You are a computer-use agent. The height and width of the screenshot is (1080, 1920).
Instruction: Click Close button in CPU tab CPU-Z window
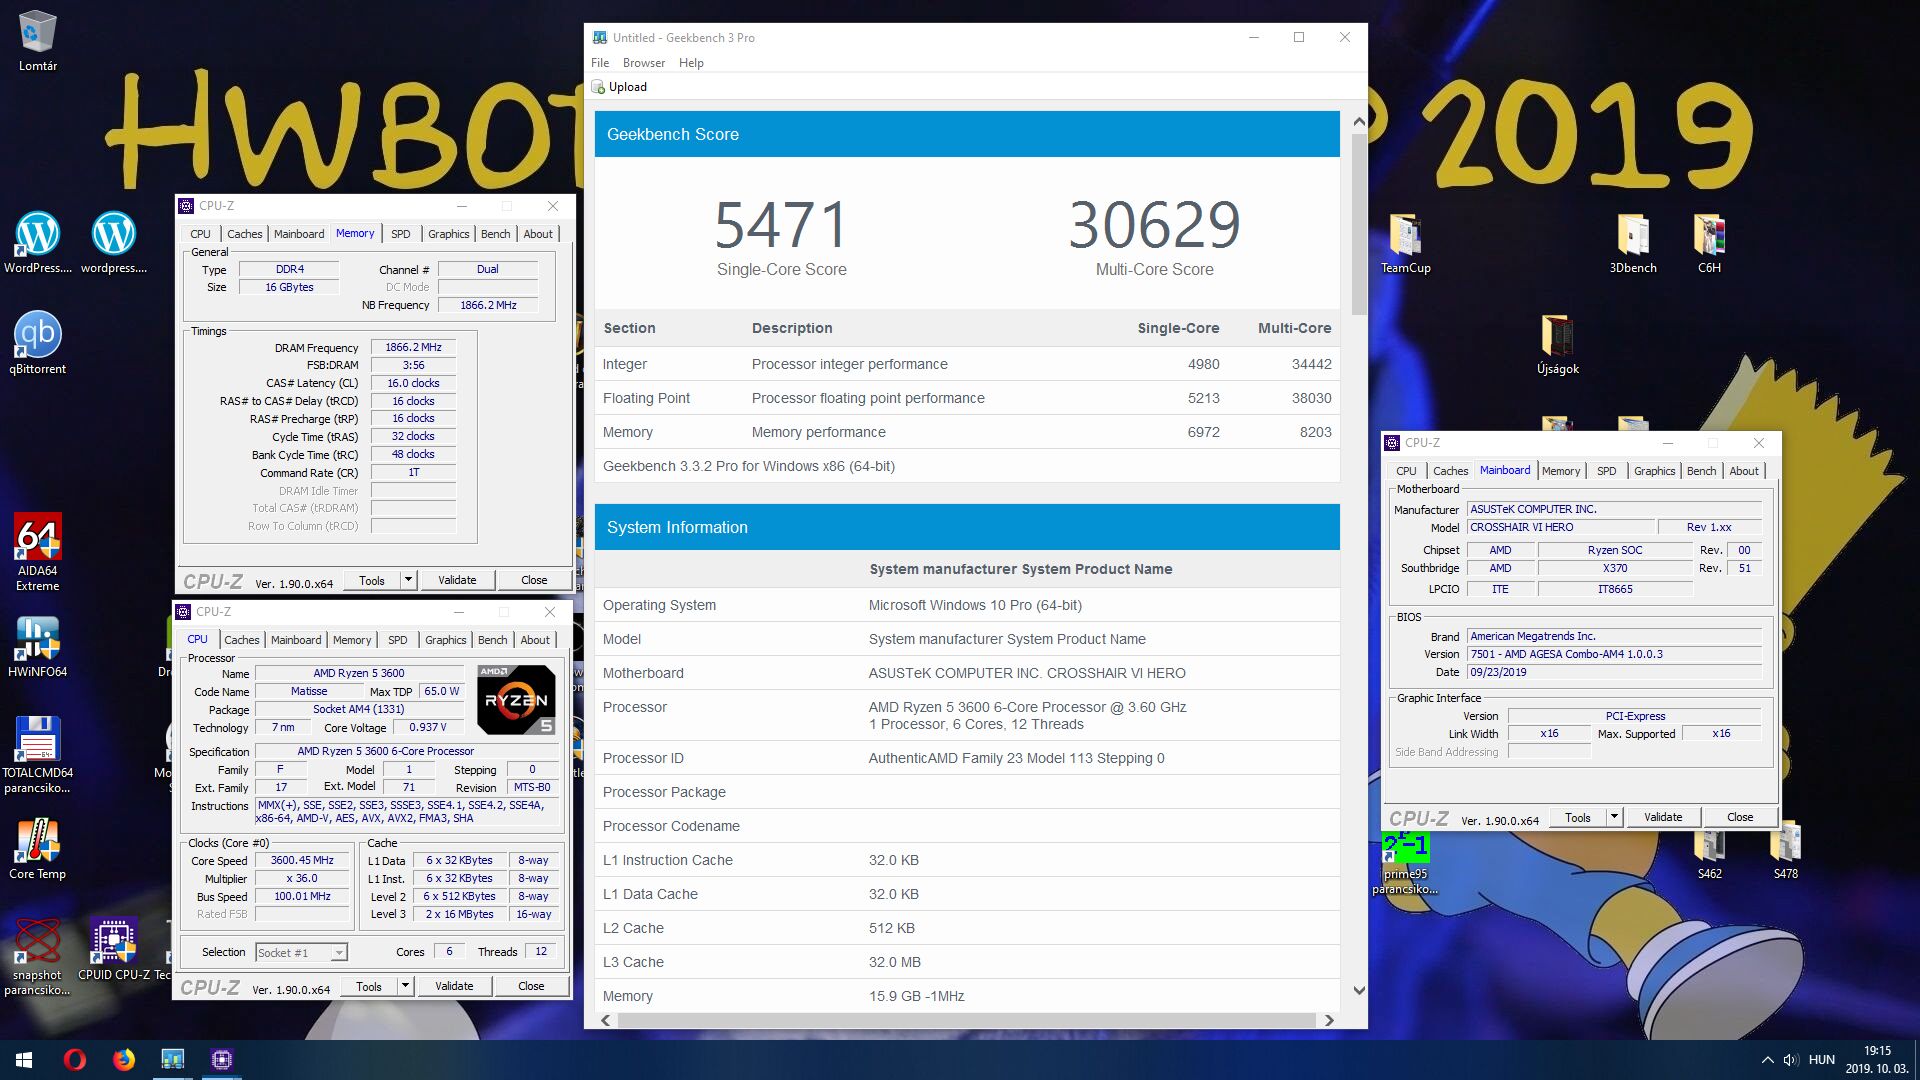tap(531, 986)
